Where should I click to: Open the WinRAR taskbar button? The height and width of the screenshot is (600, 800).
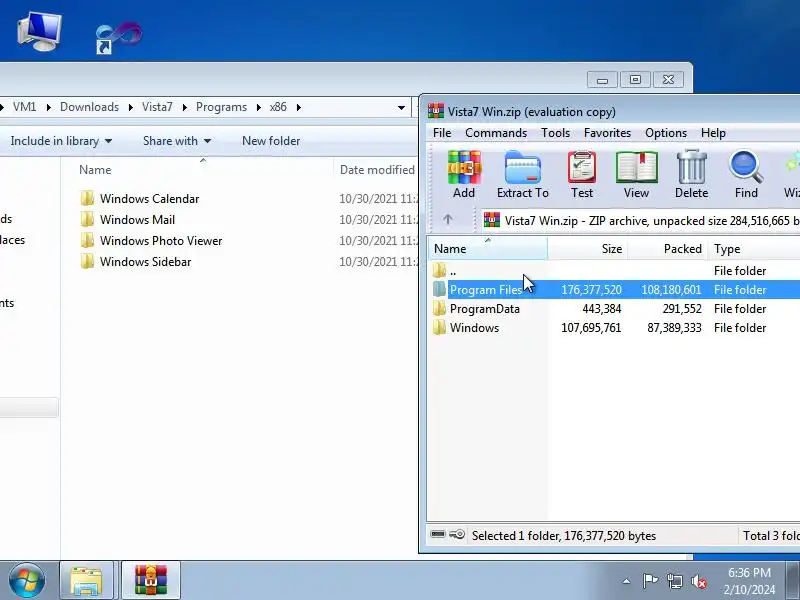coord(151,581)
